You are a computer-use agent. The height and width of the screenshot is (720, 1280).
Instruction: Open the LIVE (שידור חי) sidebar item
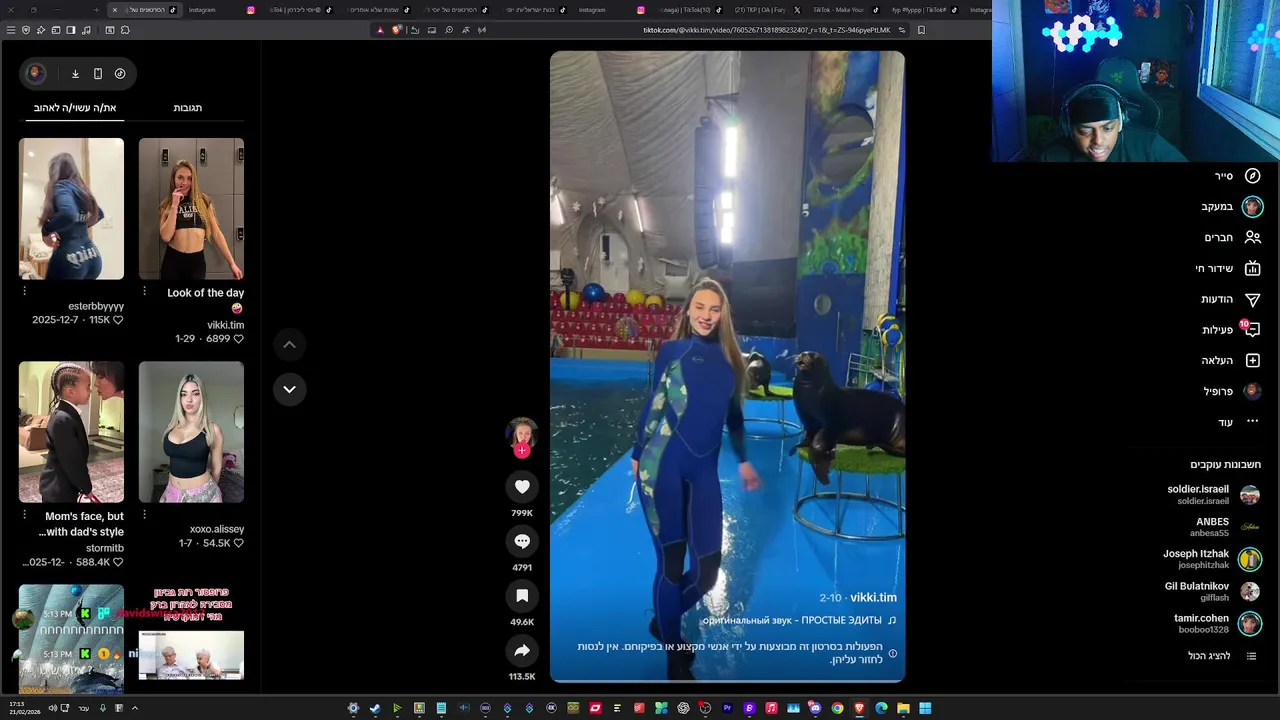click(1227, 268)
